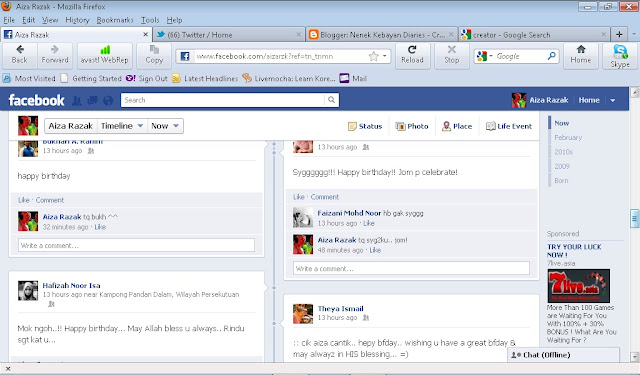Screen dimensions: 640x375
Task: Close the Aiza Razak tab
Action: [145, 35]
